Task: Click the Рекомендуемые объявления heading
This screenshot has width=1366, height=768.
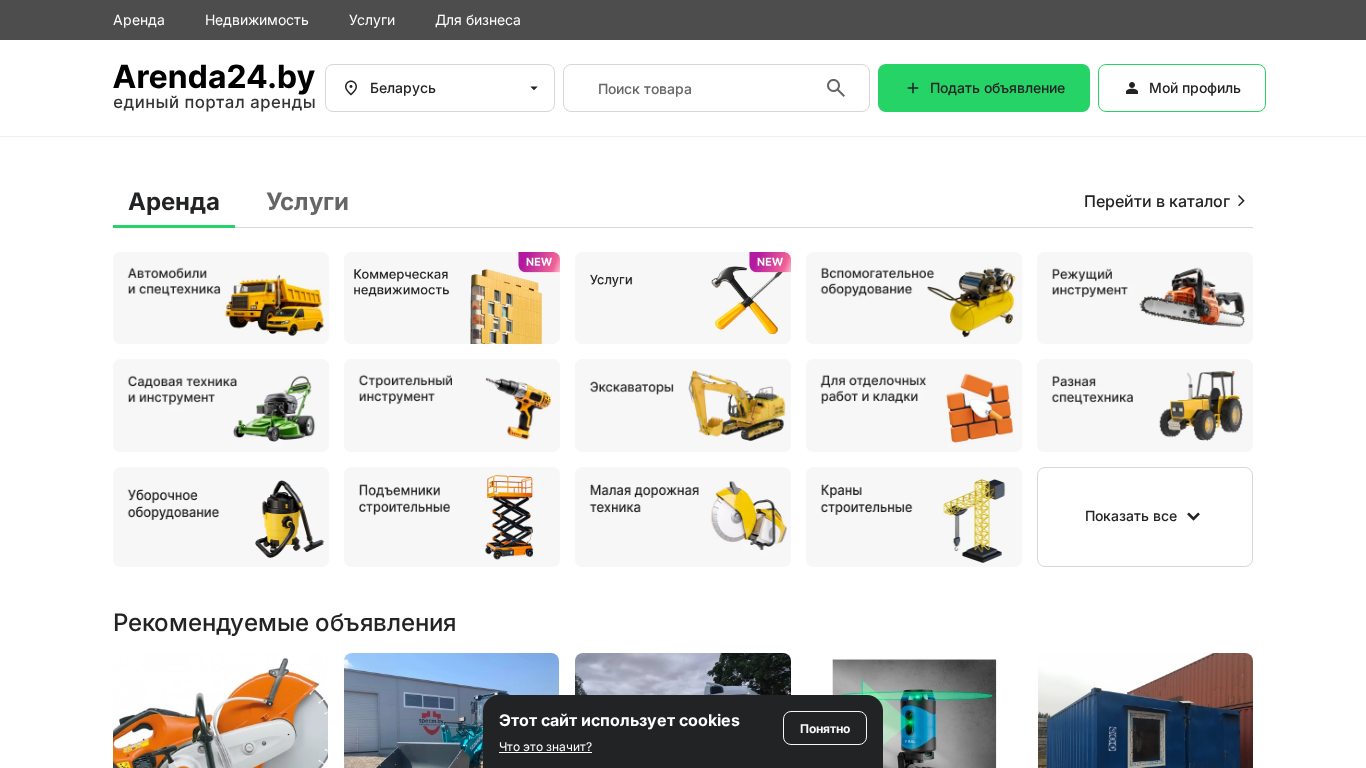Action: click(285, 623)
